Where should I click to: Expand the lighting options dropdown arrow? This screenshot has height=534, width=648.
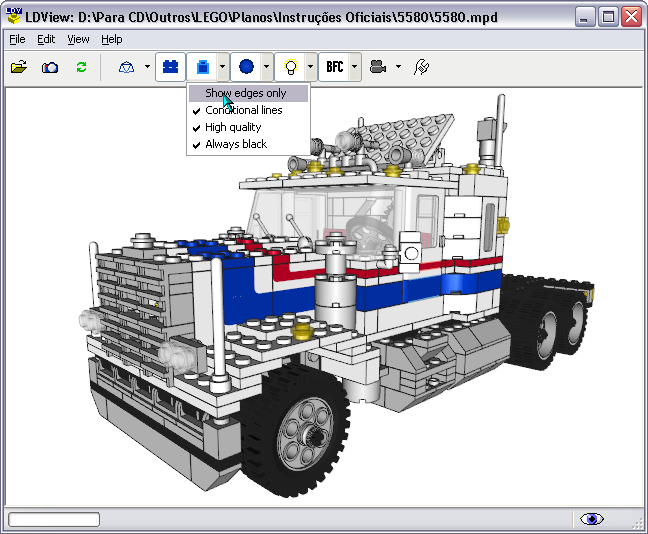310,67
